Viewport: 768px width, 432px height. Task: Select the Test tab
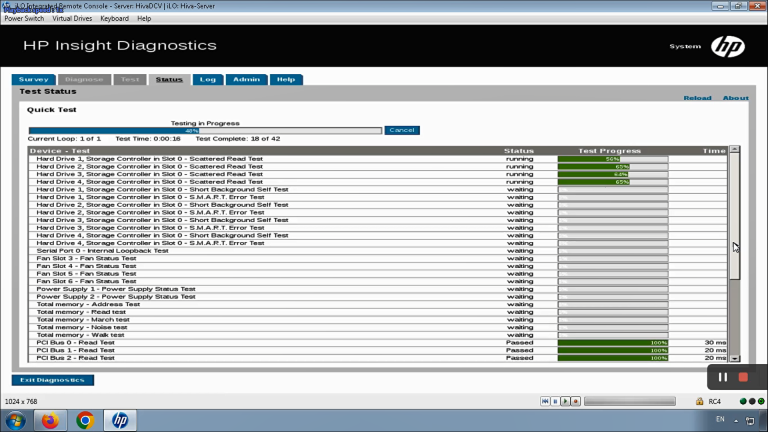coord(130,79)
